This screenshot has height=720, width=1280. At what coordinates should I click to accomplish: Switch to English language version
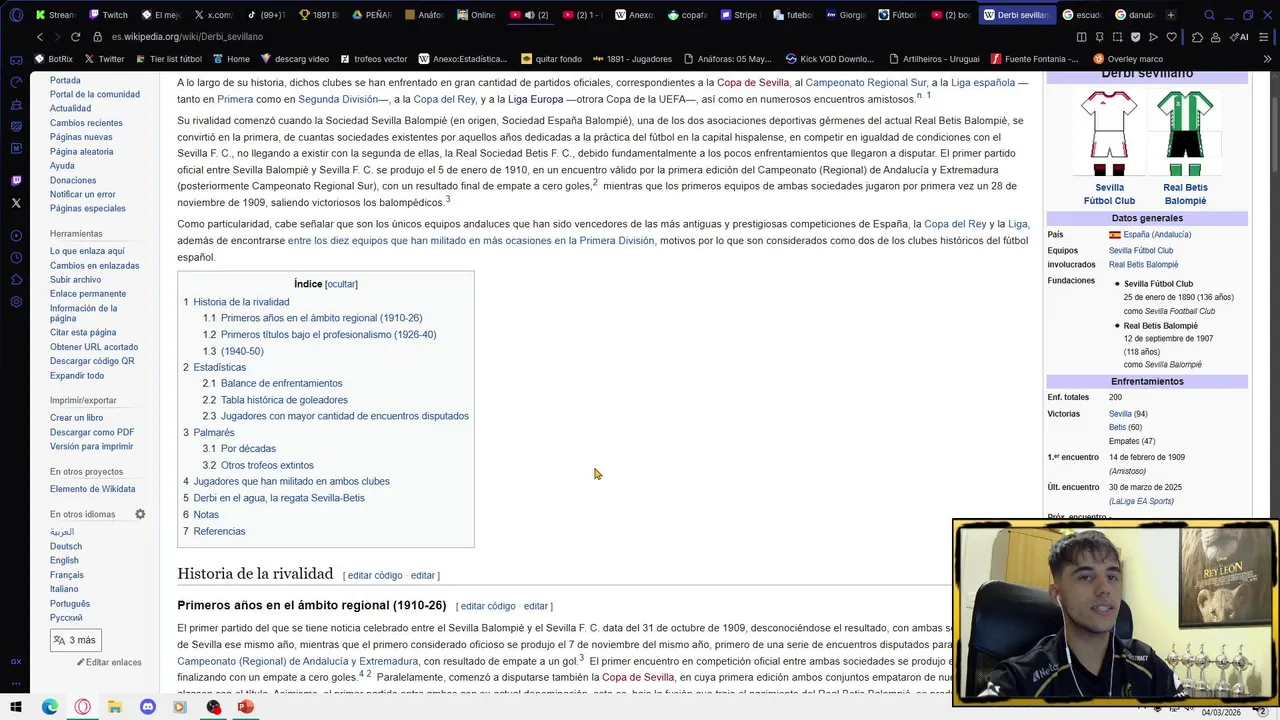coord(64,561)
